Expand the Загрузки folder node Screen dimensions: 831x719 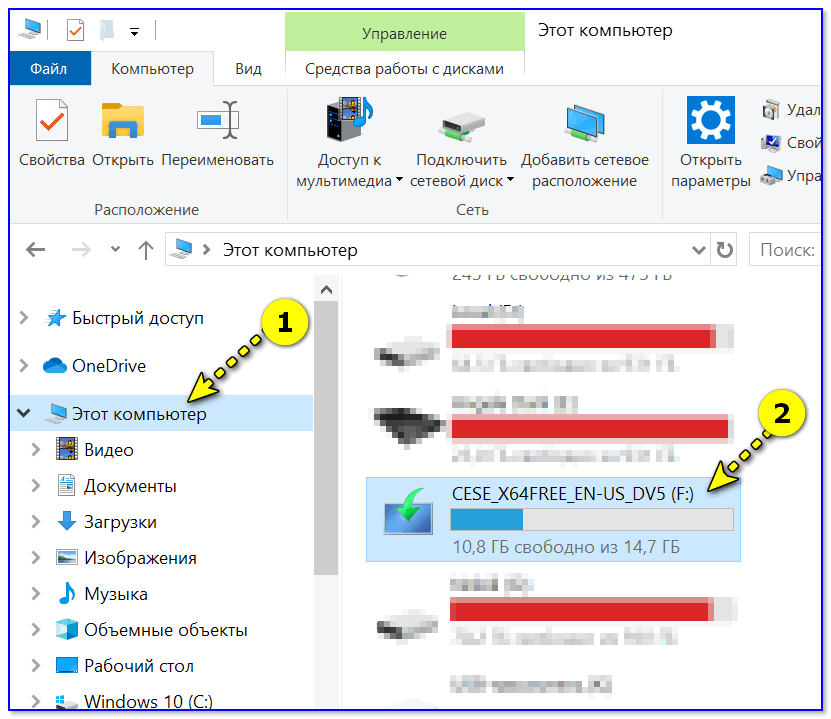pos(36,521)
